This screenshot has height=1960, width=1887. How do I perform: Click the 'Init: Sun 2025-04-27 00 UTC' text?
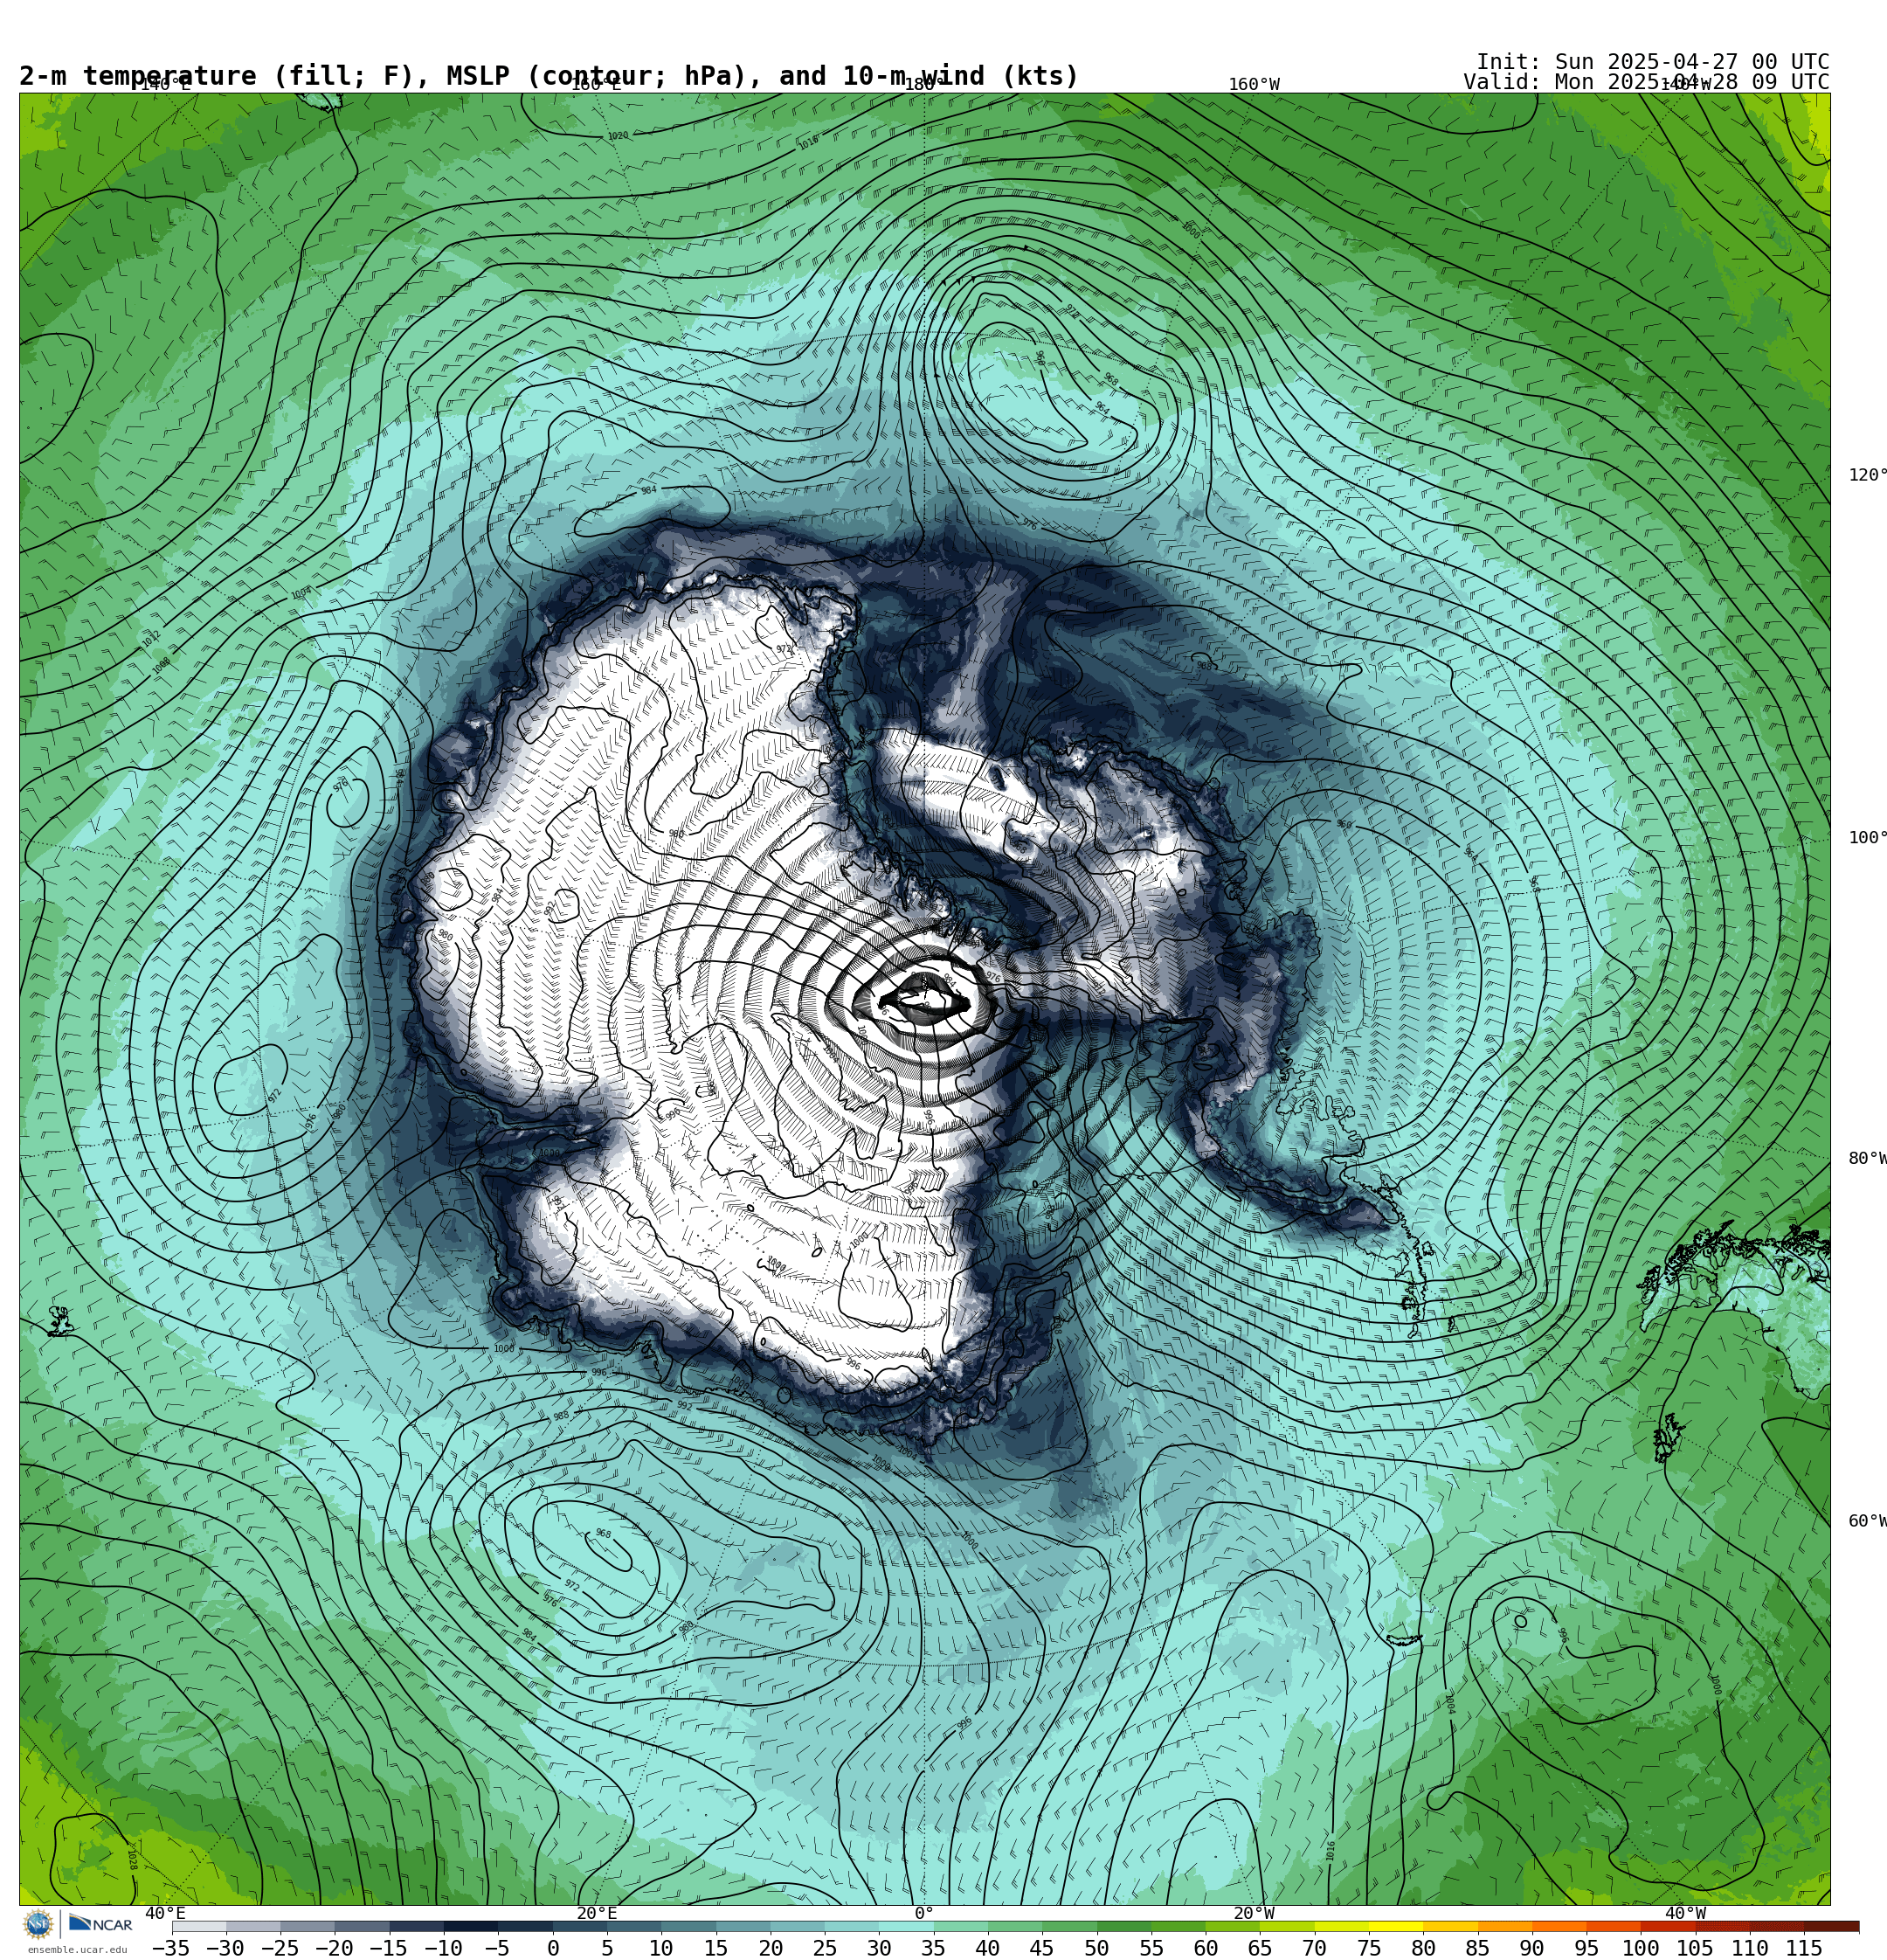point(1653,62)
